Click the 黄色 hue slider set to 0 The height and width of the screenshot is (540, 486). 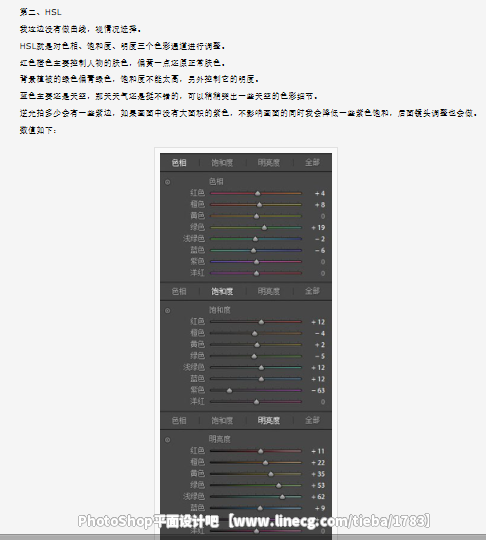coord(256,216)
